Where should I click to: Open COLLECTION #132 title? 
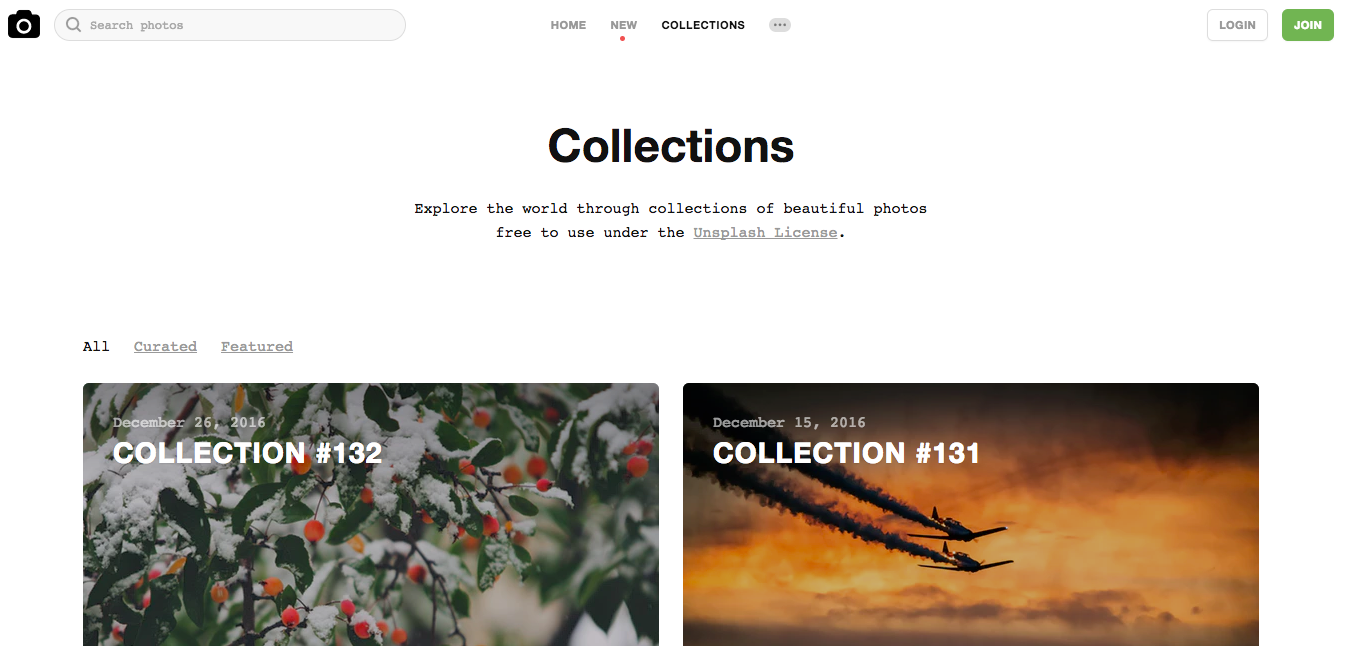point(247,453)
